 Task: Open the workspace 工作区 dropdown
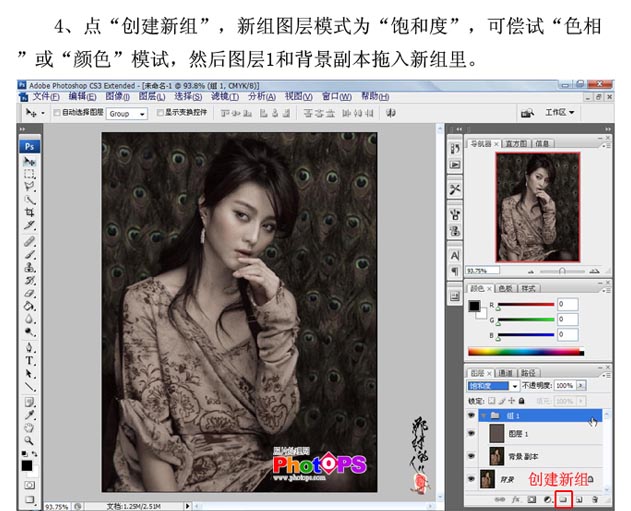pos(560,113)
